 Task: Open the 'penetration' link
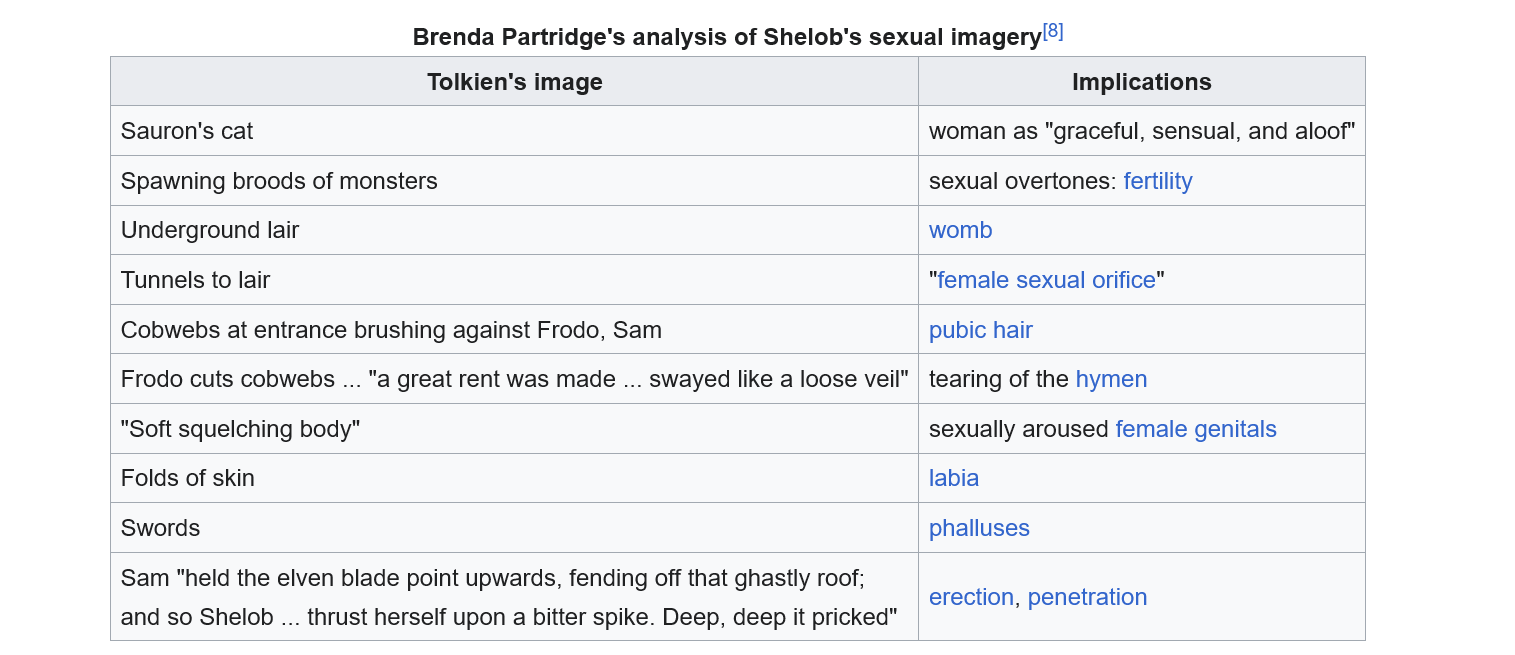tap(1087, 597)
